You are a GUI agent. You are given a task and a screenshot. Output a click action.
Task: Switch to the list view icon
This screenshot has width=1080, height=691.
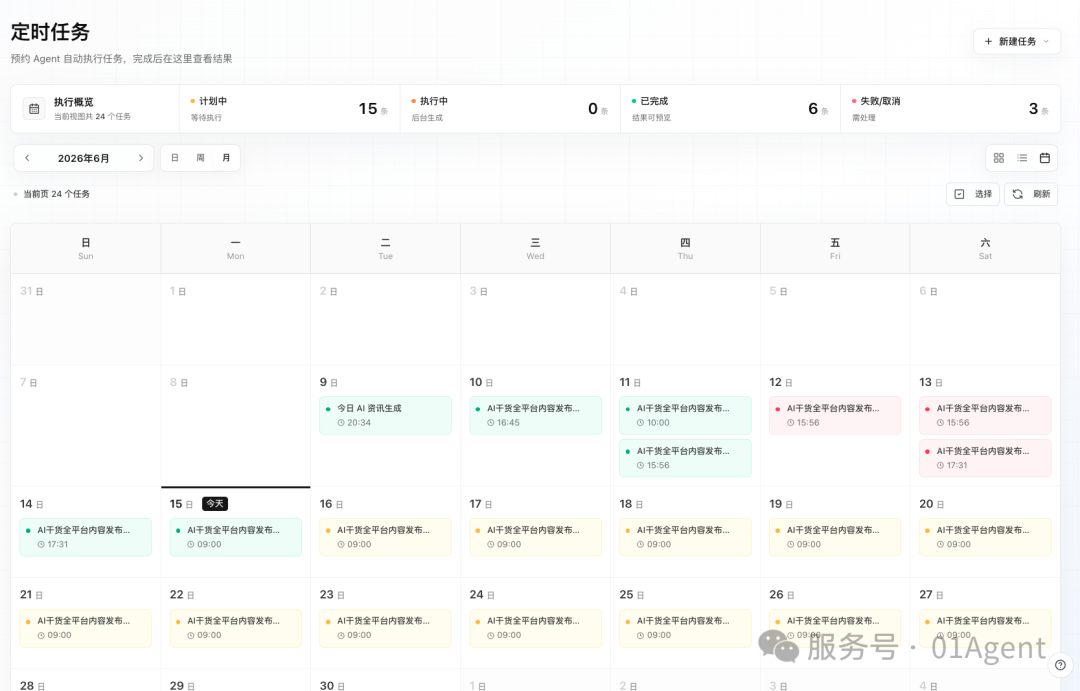[1022, 158]
